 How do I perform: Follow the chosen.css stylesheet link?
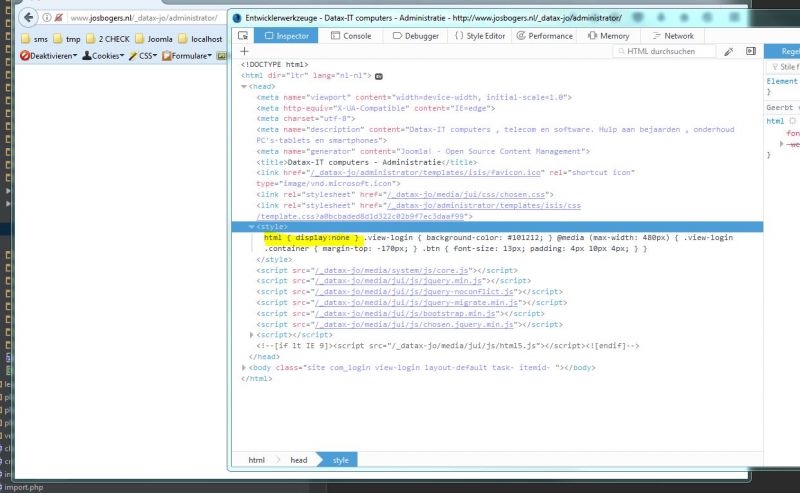pyautogui.click(x=466, y=194)
